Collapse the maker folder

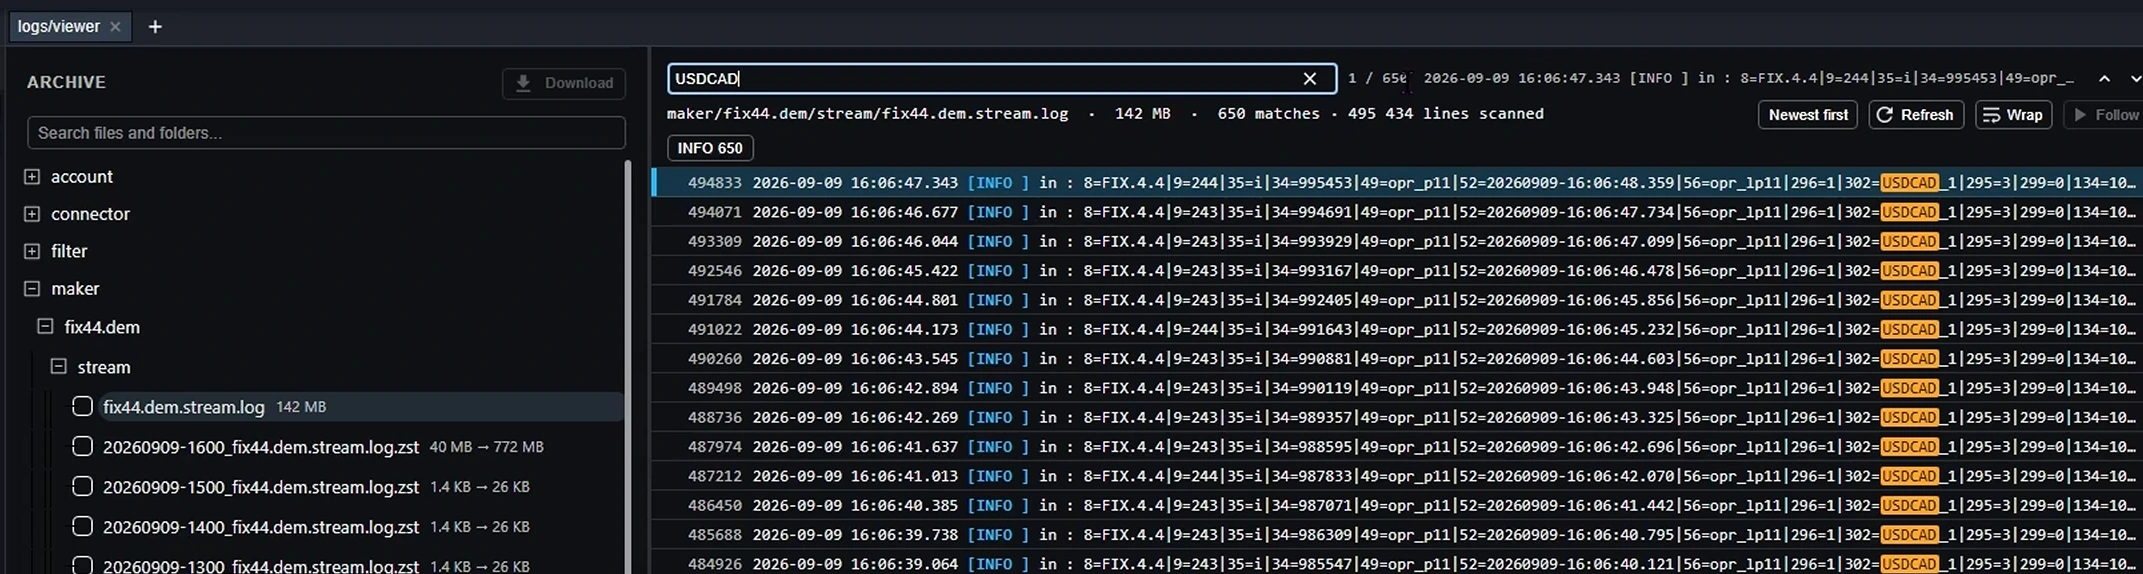click(x=32, y=289)
